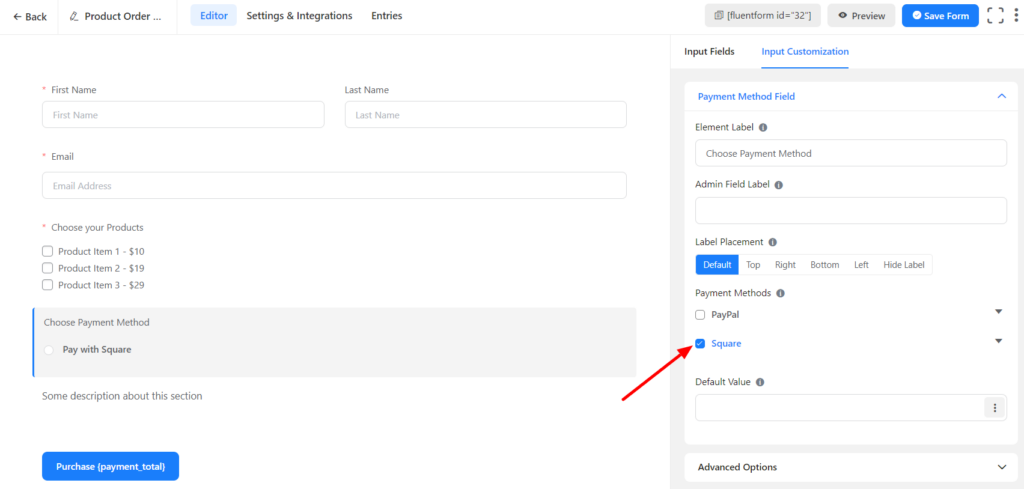This screenshot has width=1024, height=489.
Task: Switch to the Input Fields tab
Action: pos(709,52)
